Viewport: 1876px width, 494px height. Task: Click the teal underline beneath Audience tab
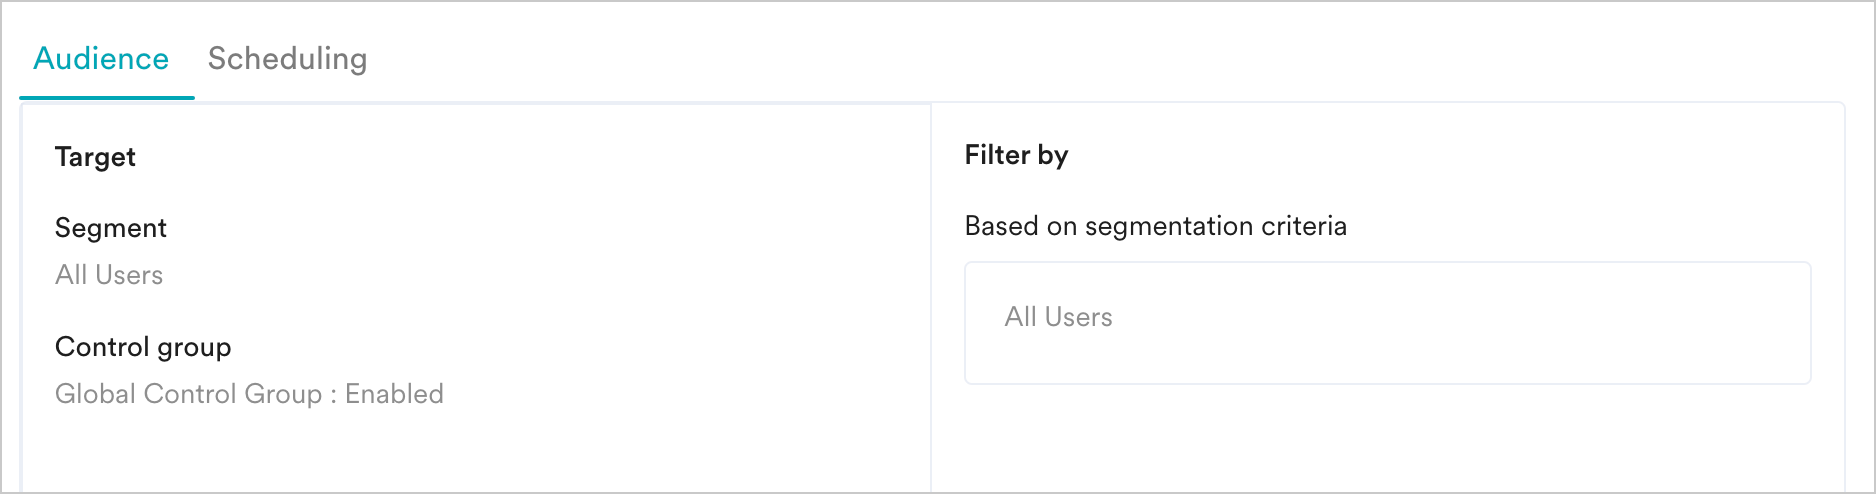coord(107,98)
